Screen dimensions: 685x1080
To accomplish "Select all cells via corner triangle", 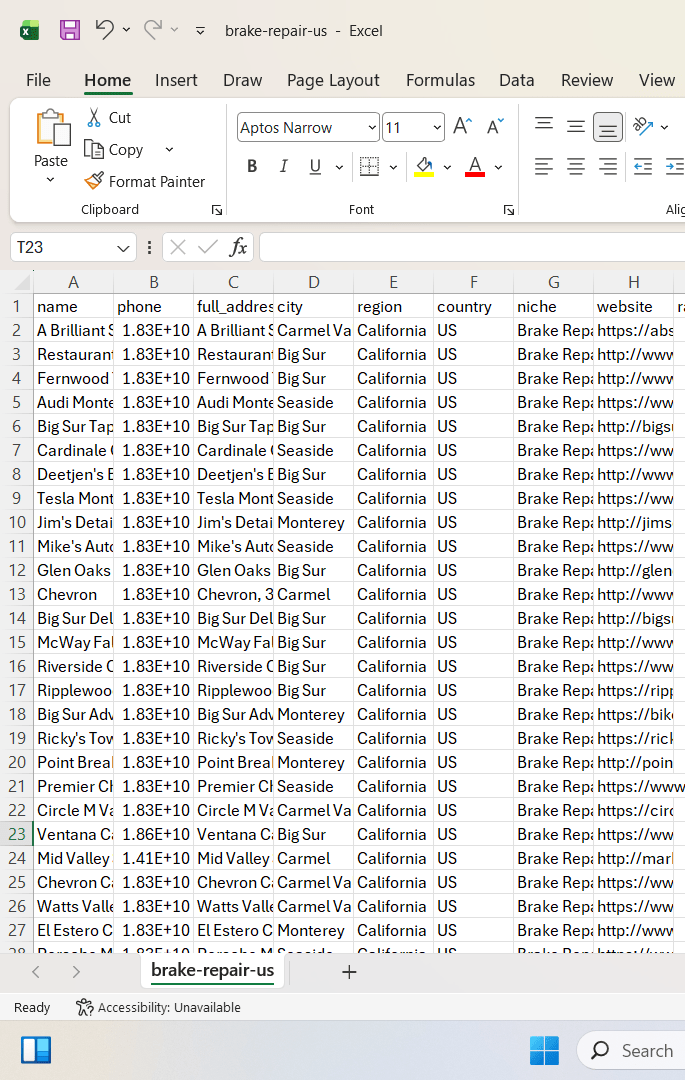I will click(x=23, y=282).
